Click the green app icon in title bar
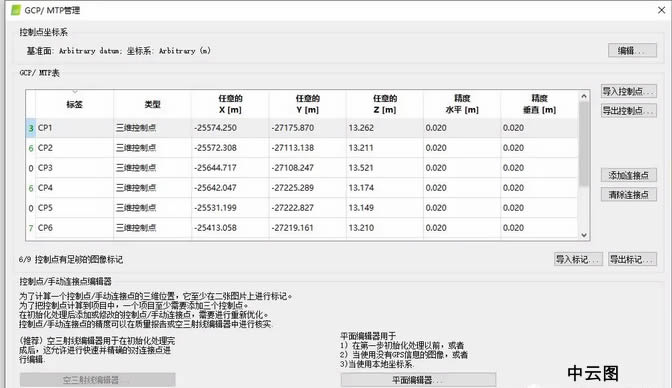Viewport: 672px width, 388px height. (x=16, y=10)
